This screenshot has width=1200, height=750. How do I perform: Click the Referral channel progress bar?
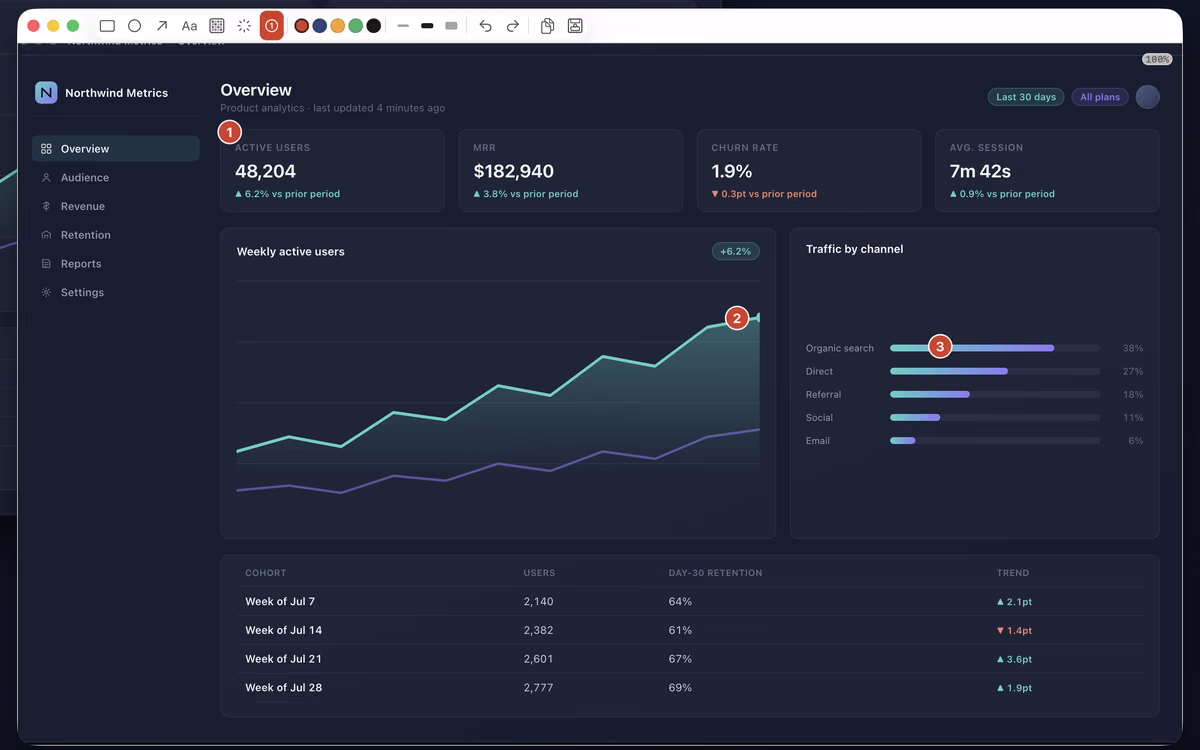coord(995,394)
